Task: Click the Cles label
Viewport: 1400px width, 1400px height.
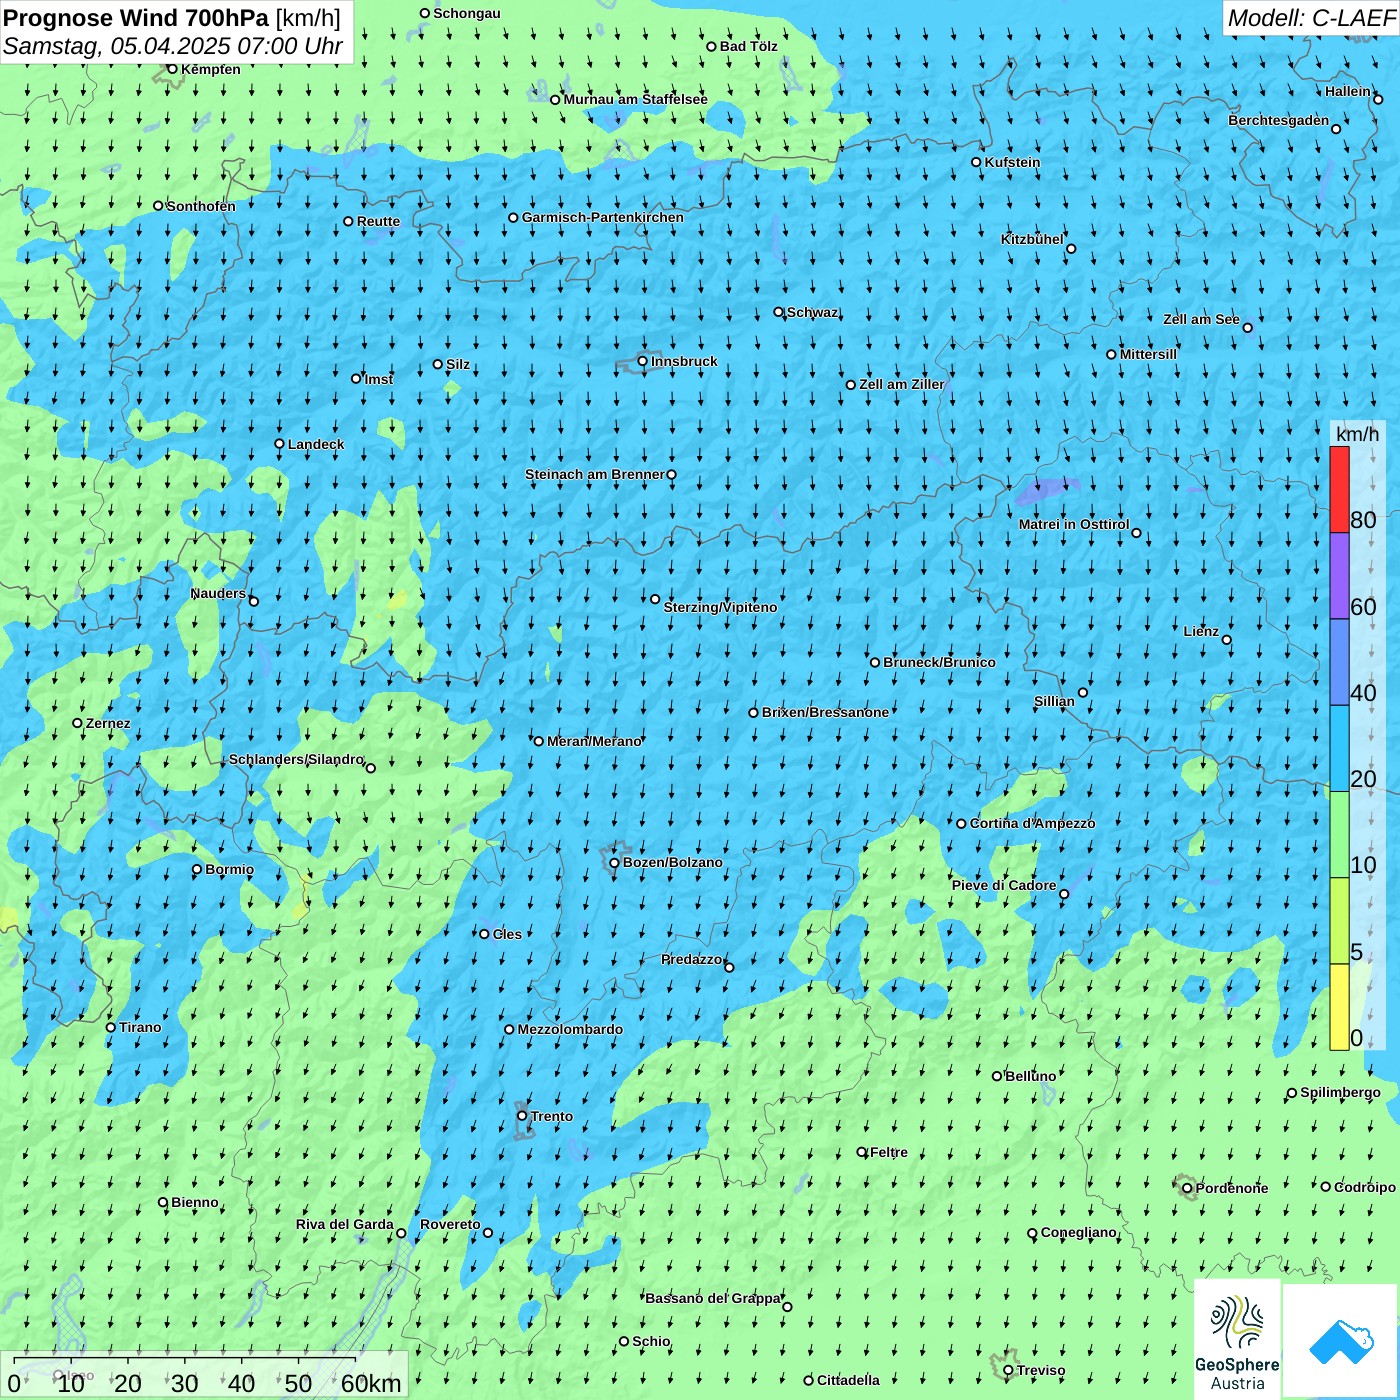Action: click(507, 934)
